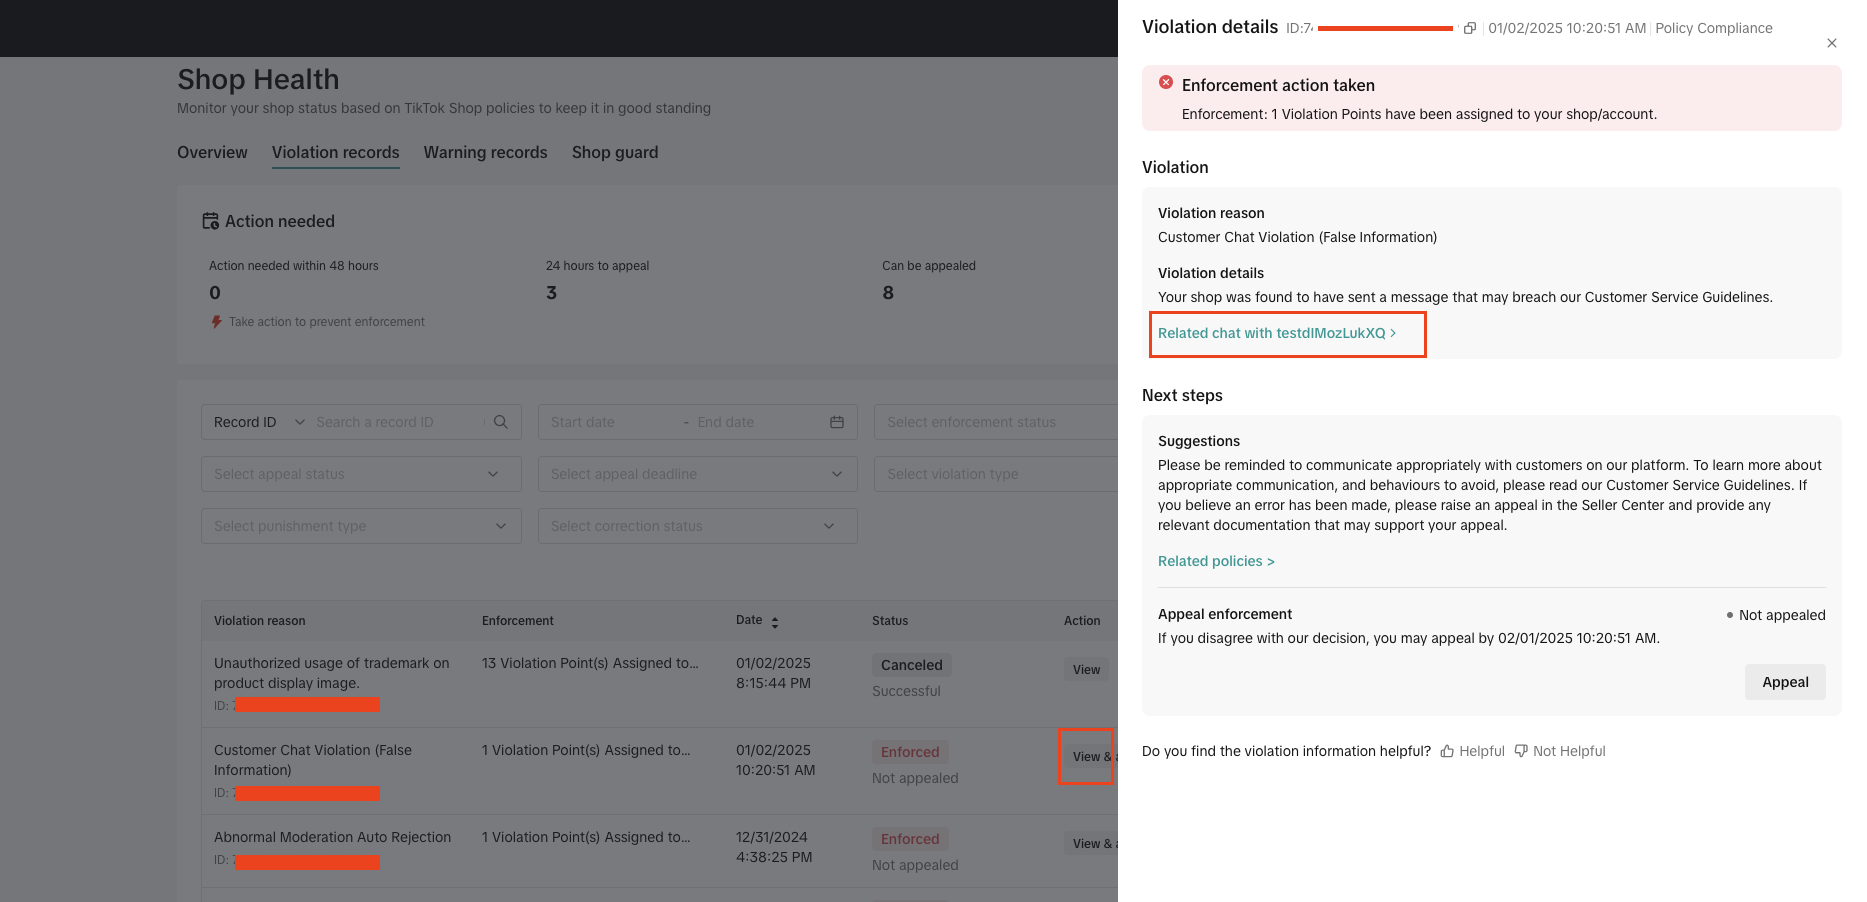Click the thumbs-down Not Helpful icon

(x=1521, y=751)
